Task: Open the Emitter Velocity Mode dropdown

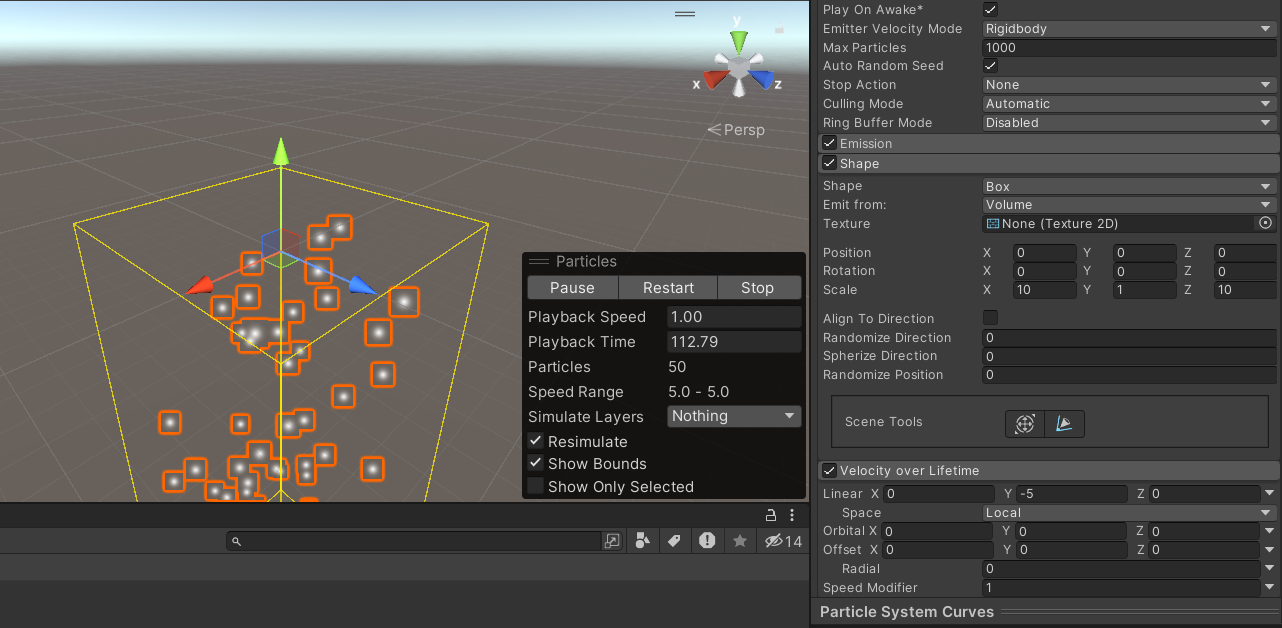Action: pyautogui.click(x=1128, y=29)
